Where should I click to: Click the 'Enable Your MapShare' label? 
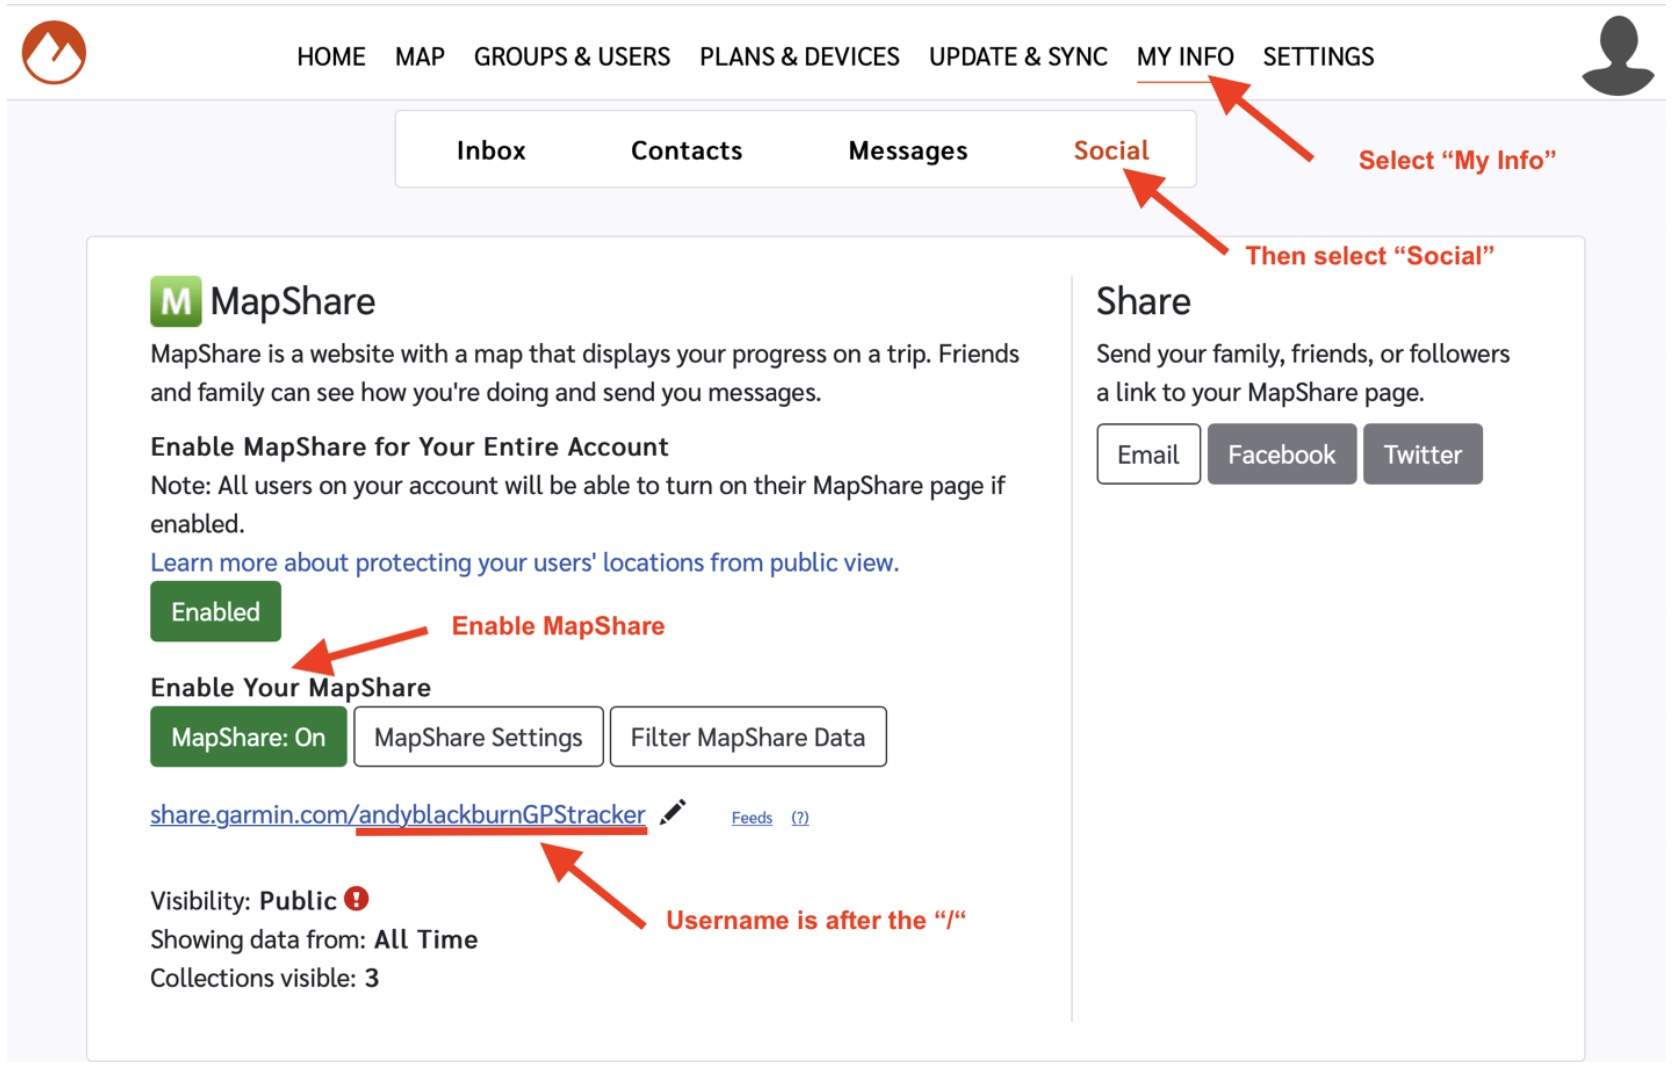291,687
